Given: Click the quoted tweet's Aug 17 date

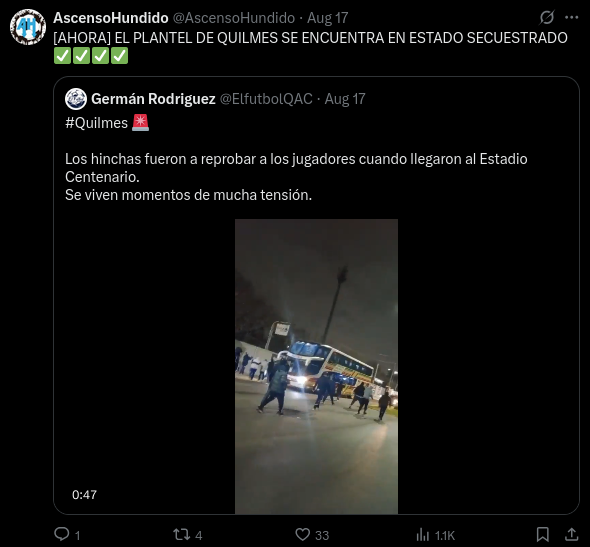Looking at the screenshot, I should (x=345, y=99).
